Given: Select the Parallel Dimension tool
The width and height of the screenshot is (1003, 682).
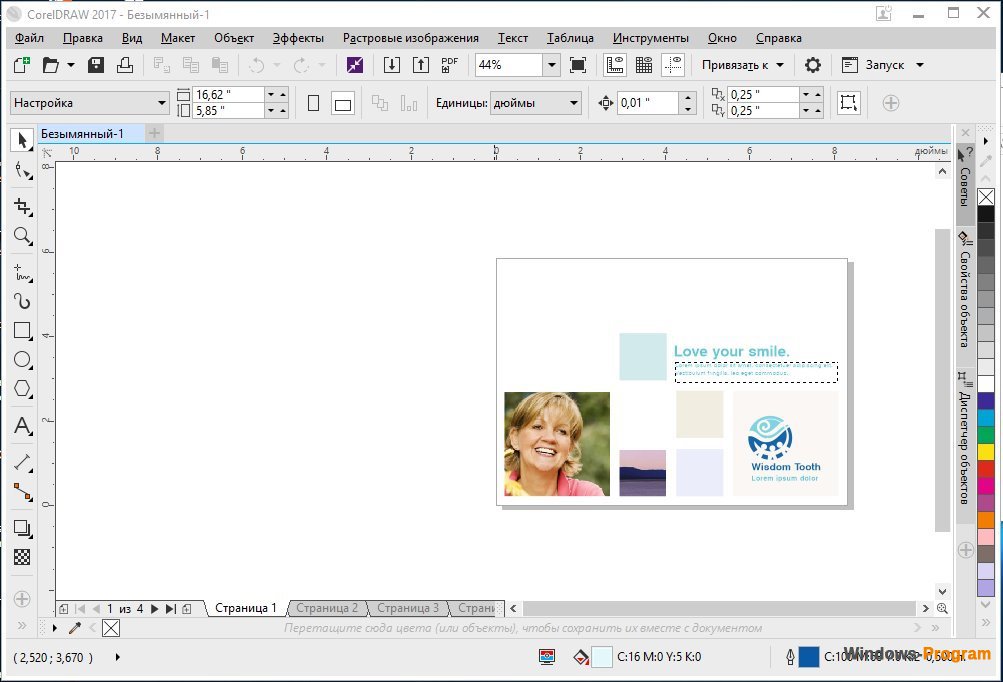Looking at the screenshot, I should pos(22,462).
